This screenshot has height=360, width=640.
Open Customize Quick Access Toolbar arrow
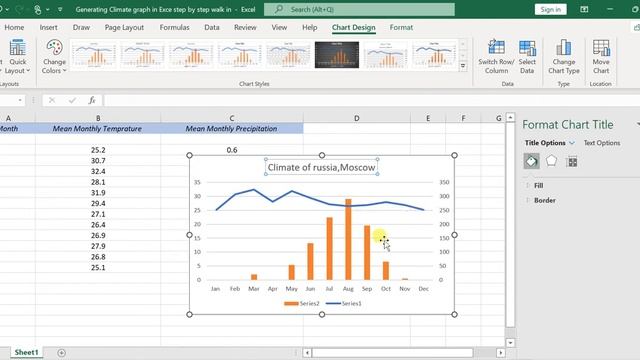tap(60, 9)
